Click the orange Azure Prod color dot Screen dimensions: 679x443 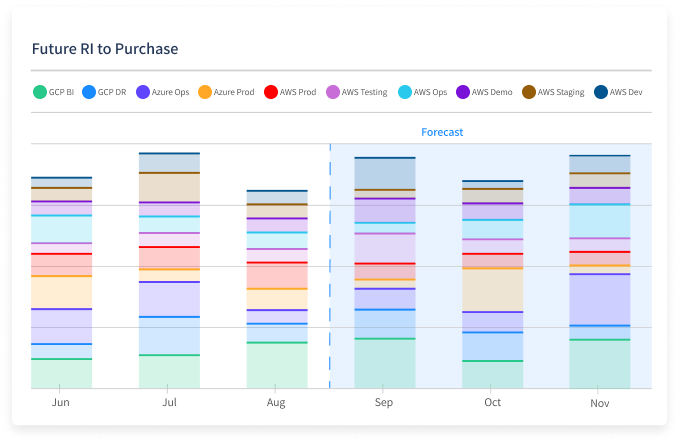(205, 92)
